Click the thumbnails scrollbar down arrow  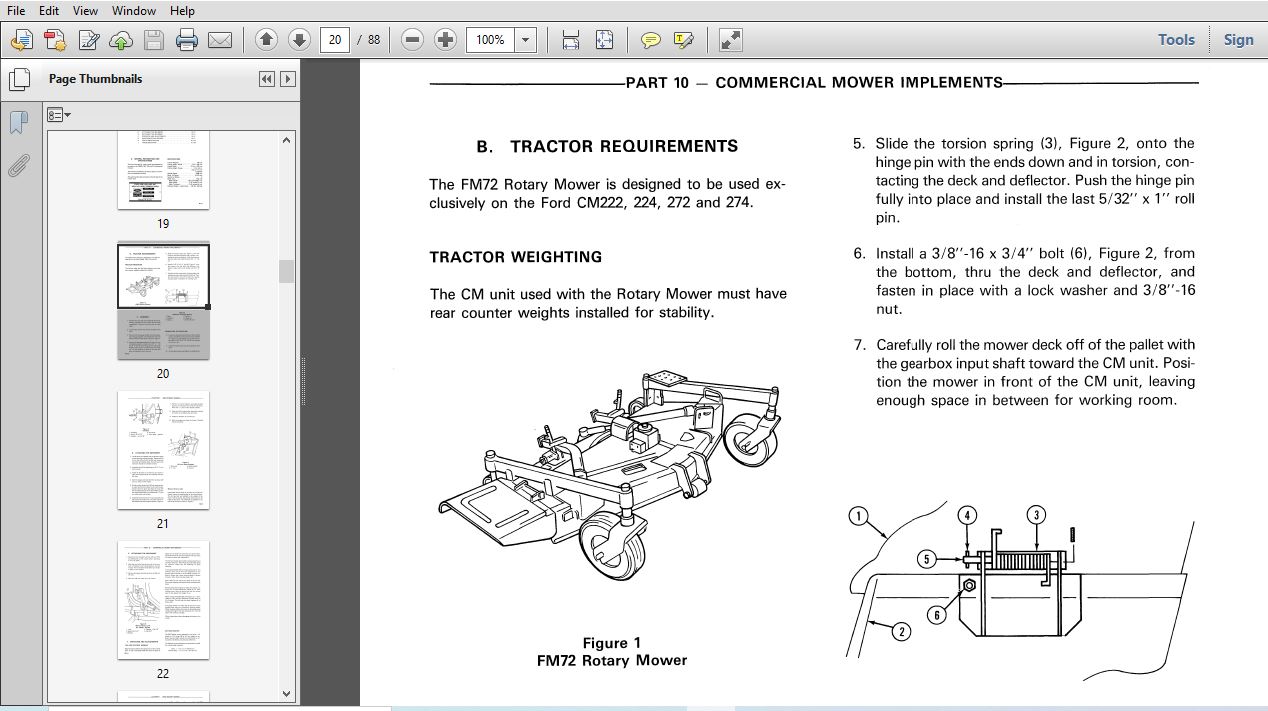click(287, 693)
